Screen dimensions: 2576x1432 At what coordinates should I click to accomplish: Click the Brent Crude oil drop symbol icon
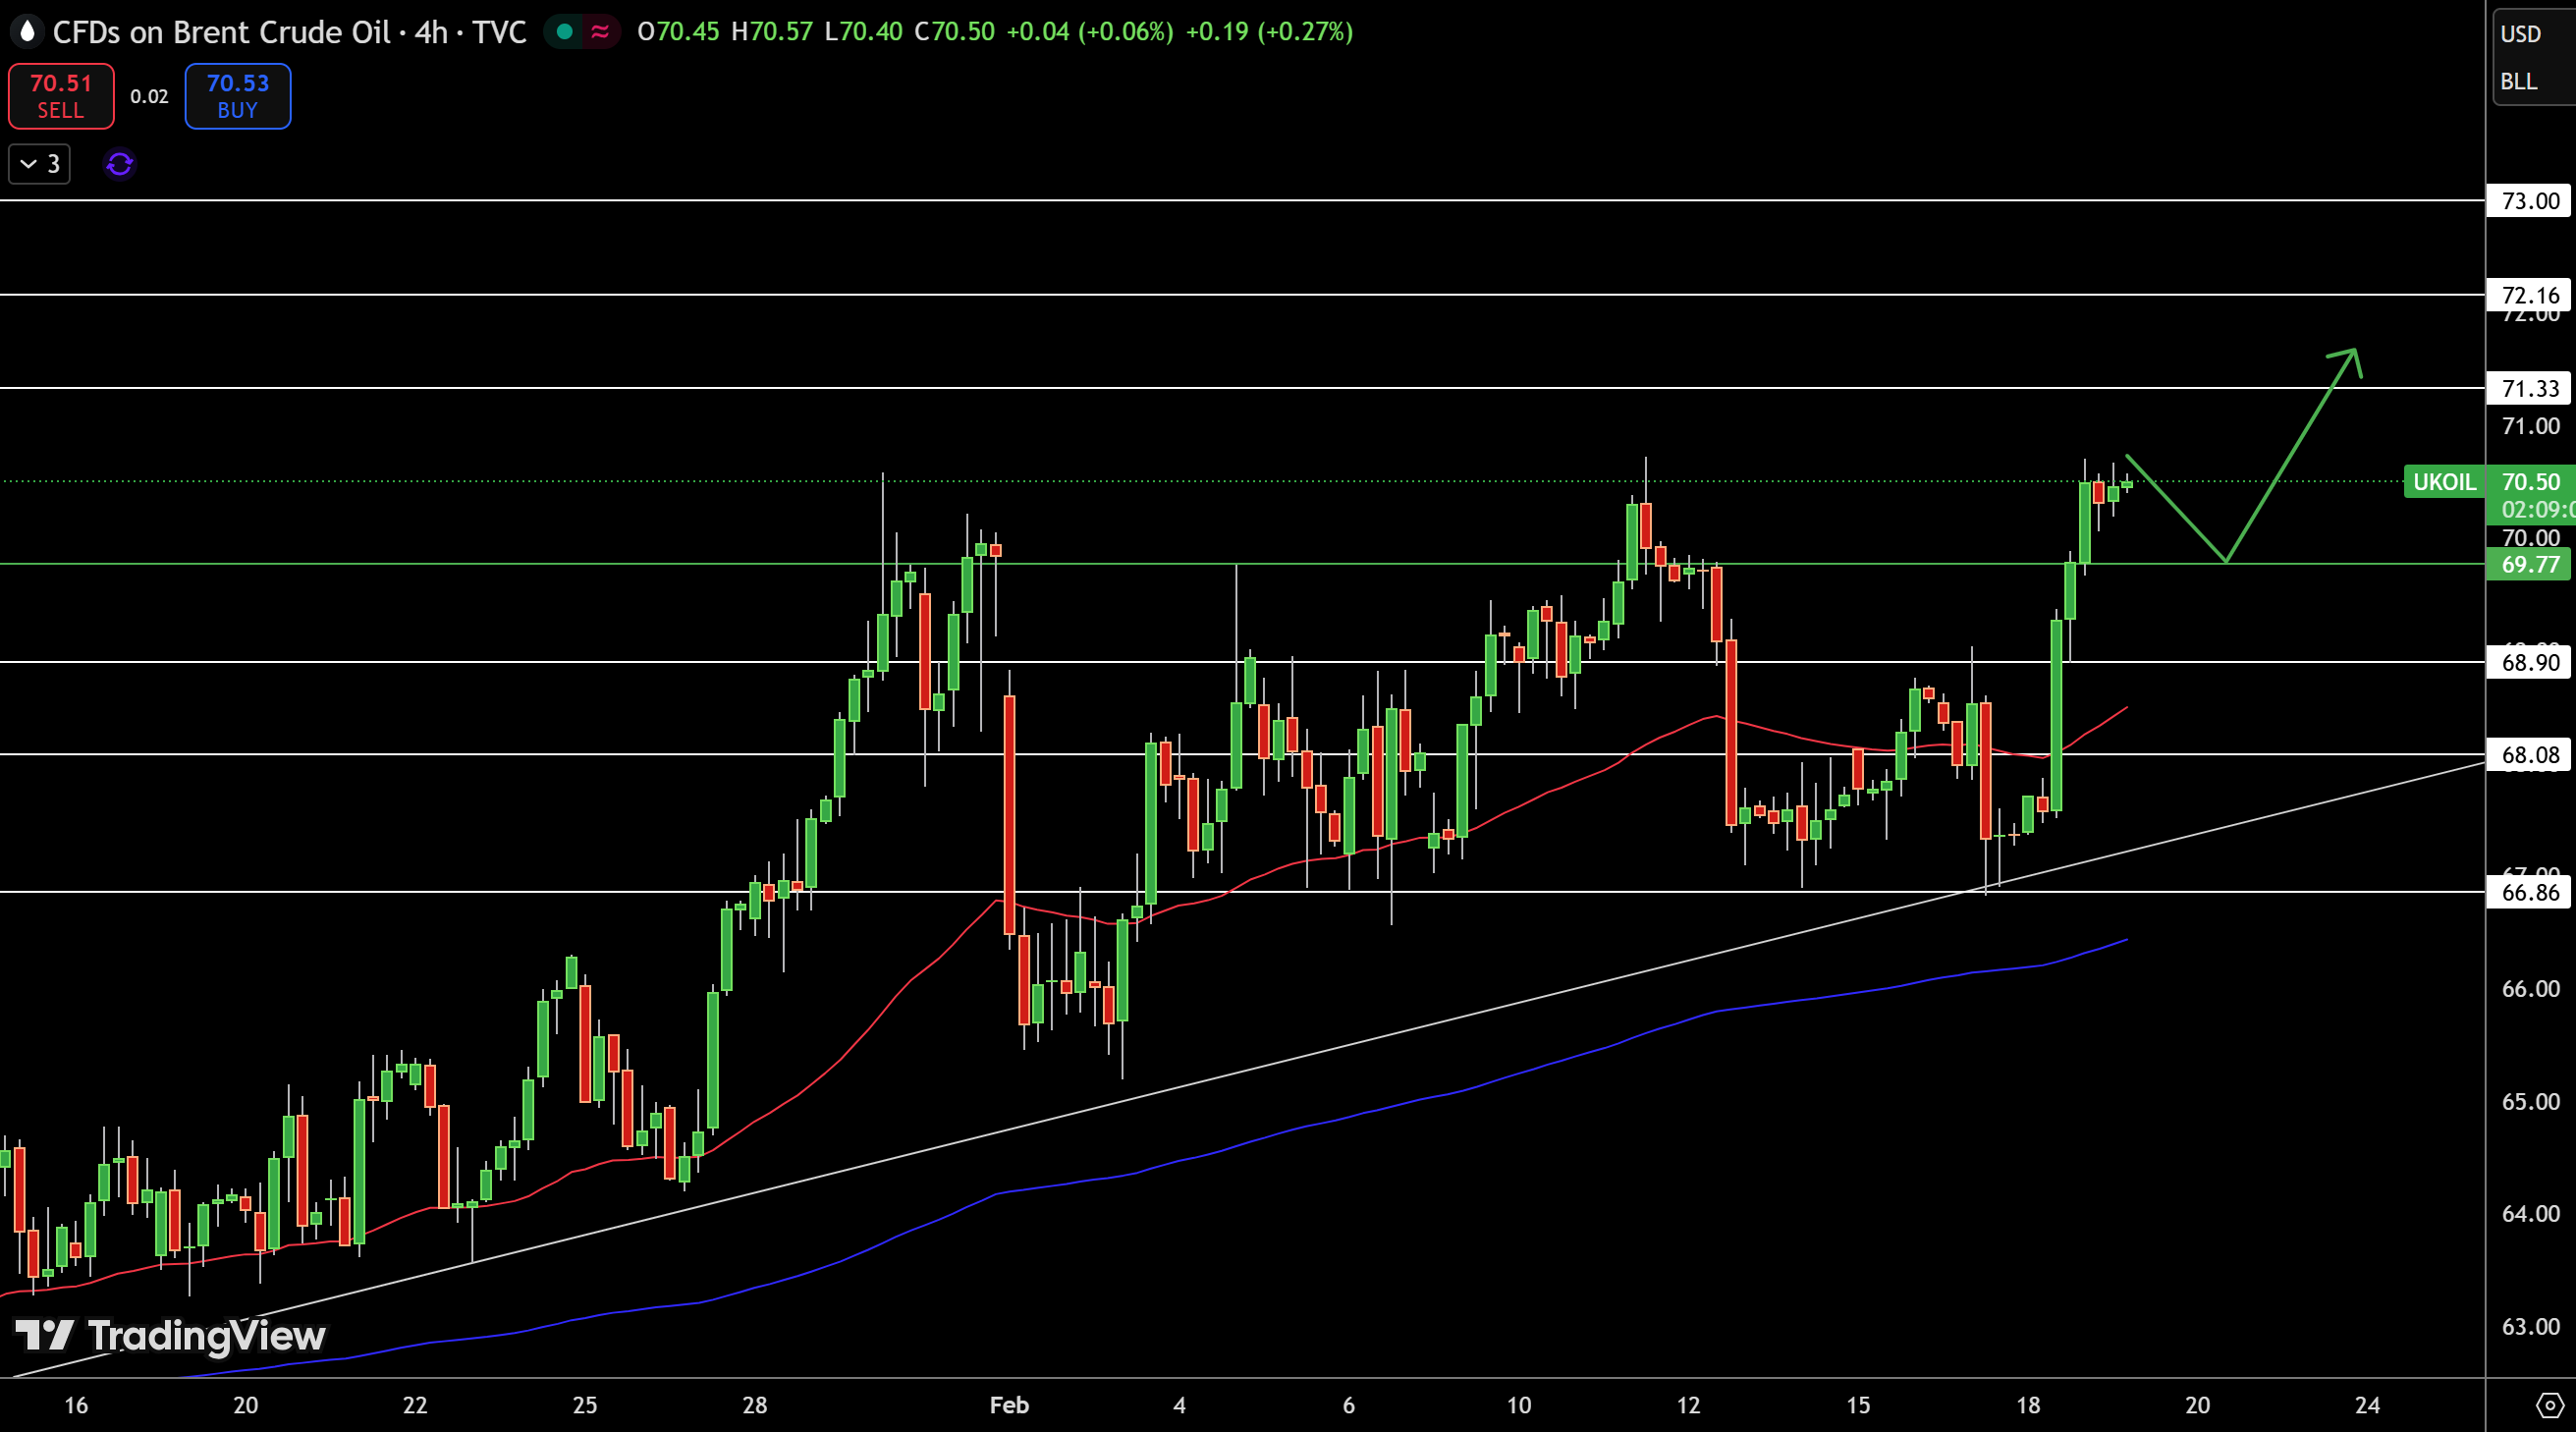tap(27, 32)
